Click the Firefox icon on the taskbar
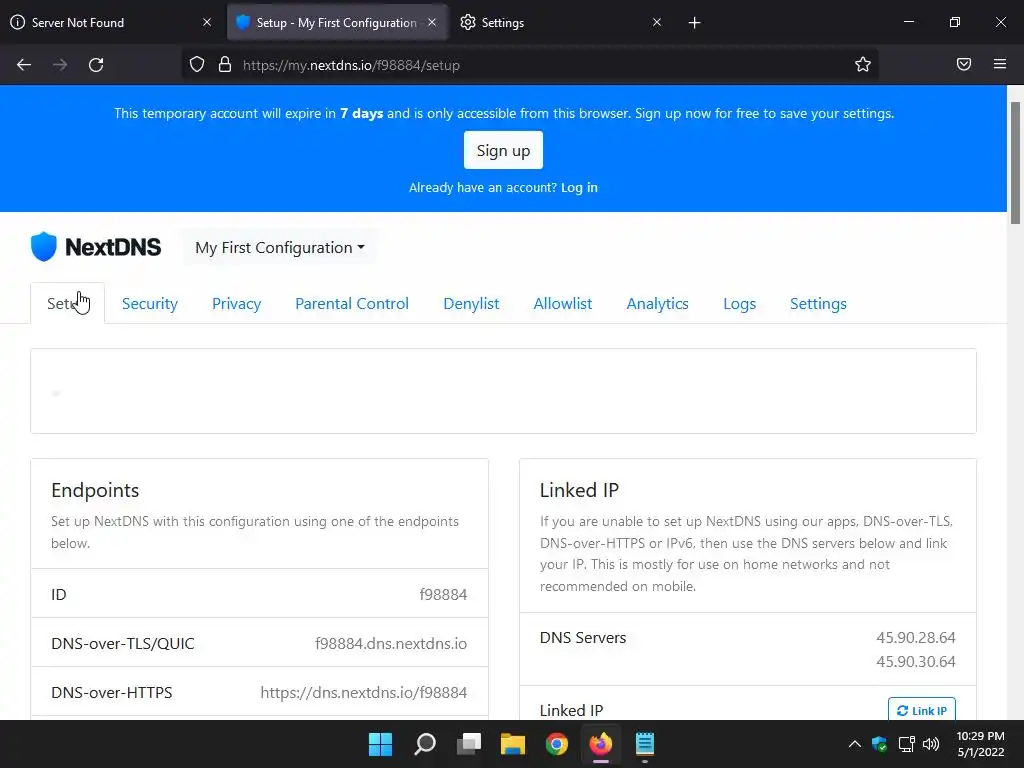 [x=601, y=744]
